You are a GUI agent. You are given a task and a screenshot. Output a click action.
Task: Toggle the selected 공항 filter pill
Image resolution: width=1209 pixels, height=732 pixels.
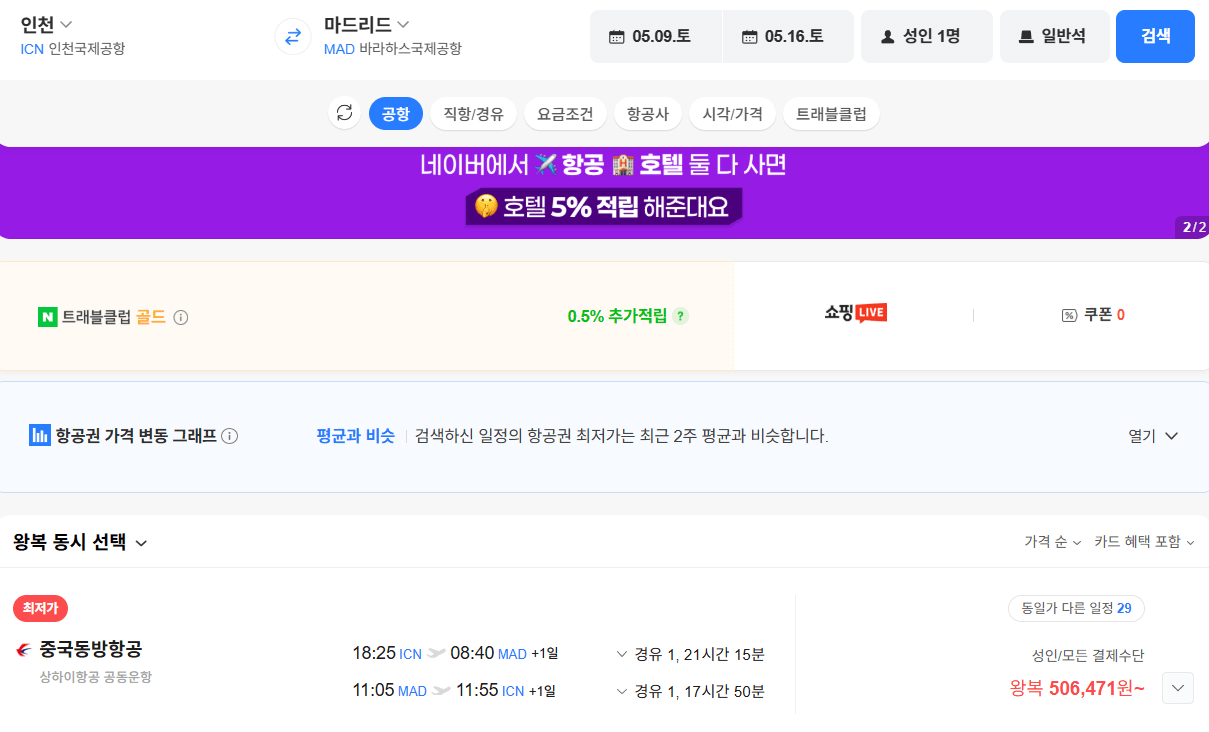click(x=395, y=113)
